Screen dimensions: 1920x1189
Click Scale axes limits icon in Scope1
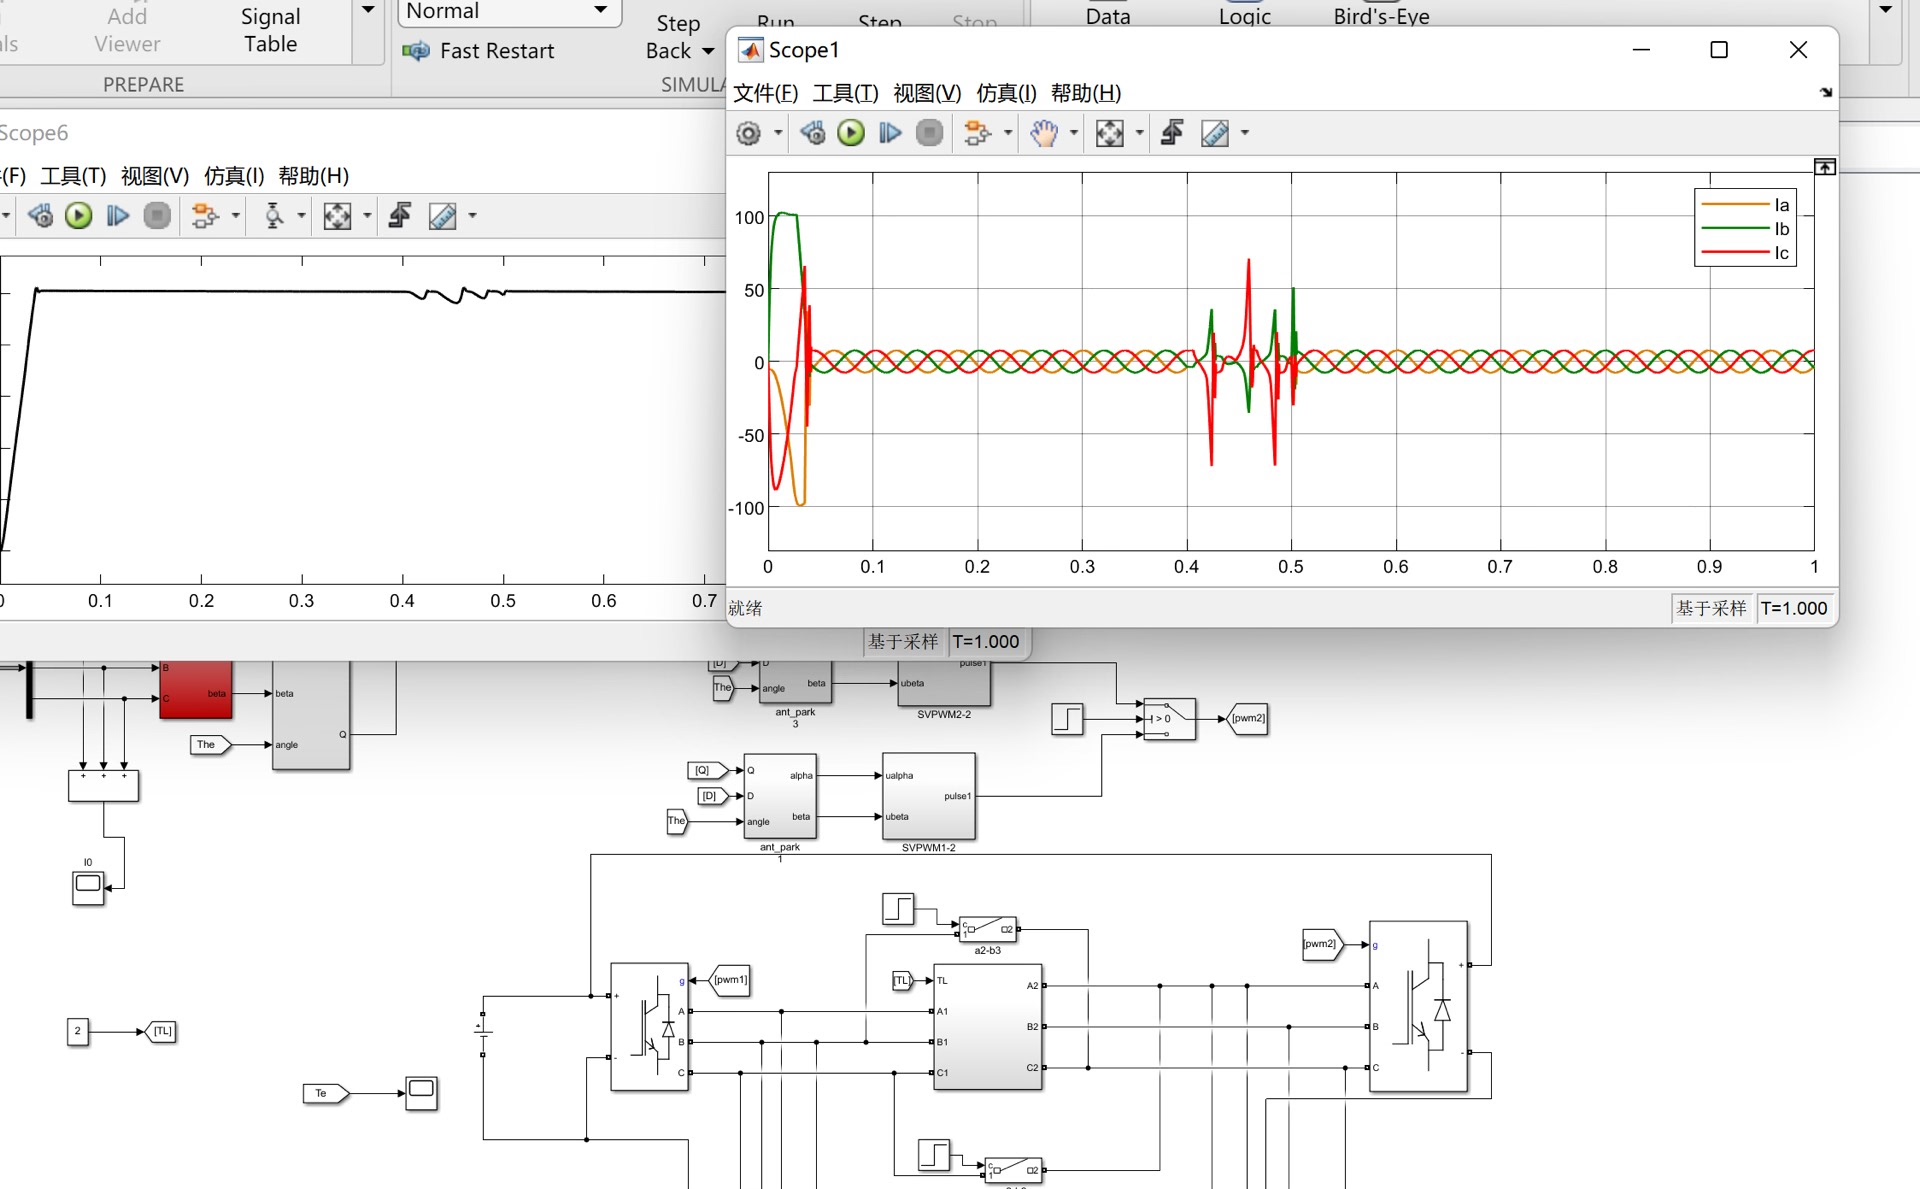click(1109, 133)
